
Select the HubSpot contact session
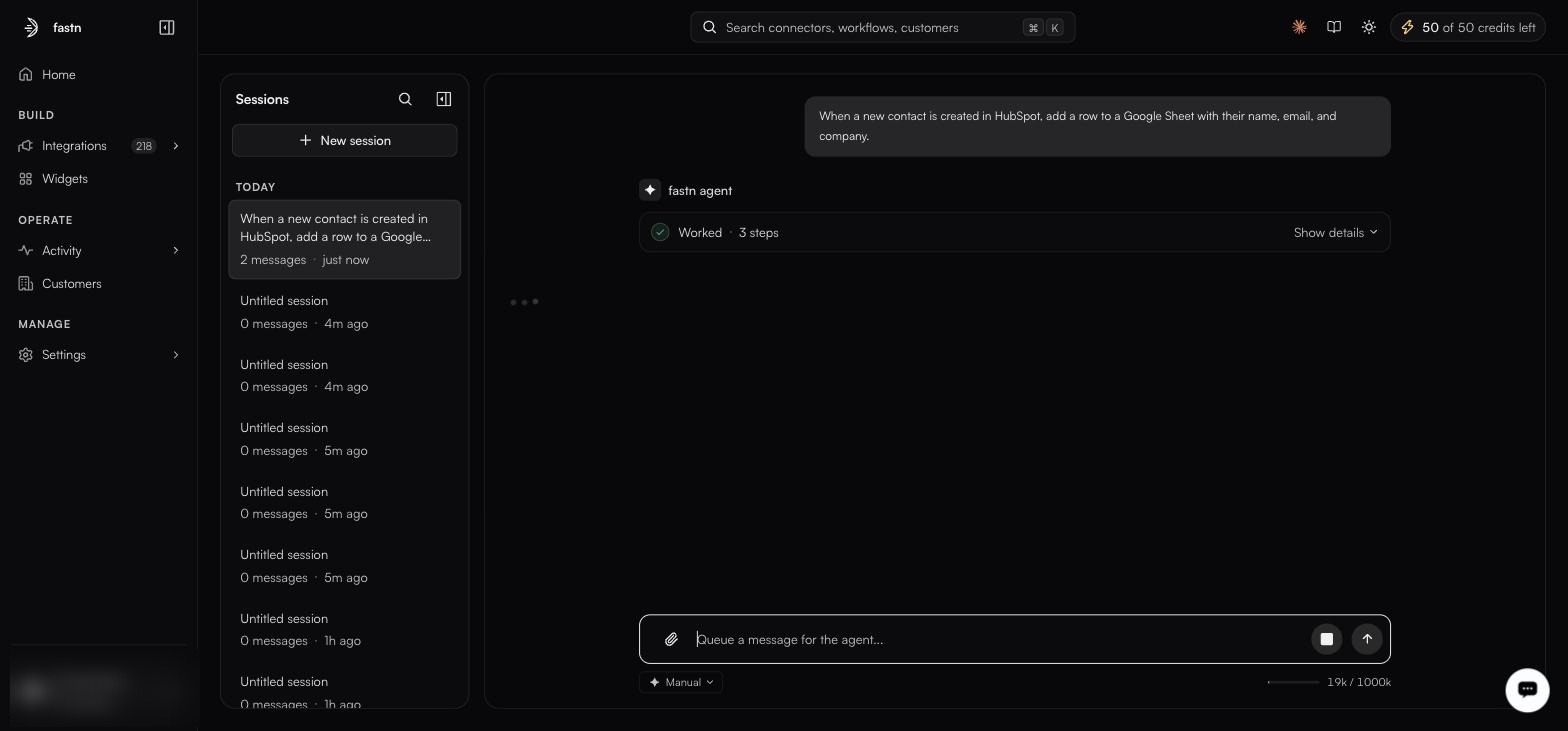[x=345, y=239]
